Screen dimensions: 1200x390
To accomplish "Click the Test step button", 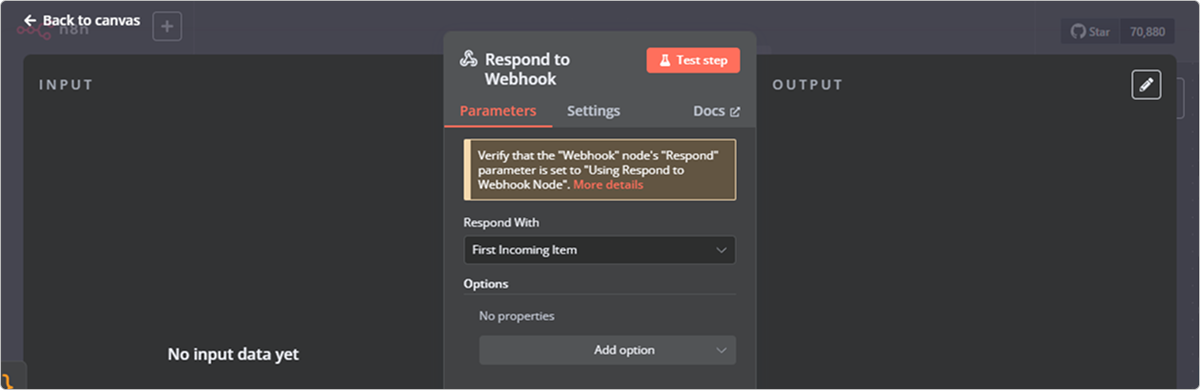I will pyautogui.click(x=693, y=60).
